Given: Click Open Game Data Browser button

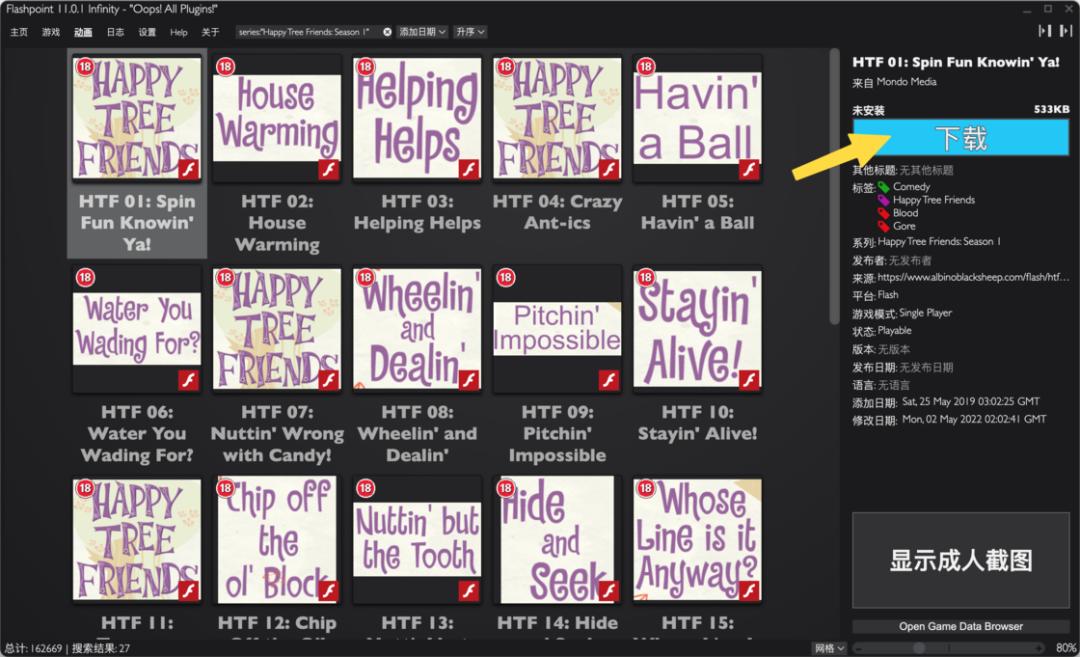Looking at the screenshot, I should click(x=961, y=626).
